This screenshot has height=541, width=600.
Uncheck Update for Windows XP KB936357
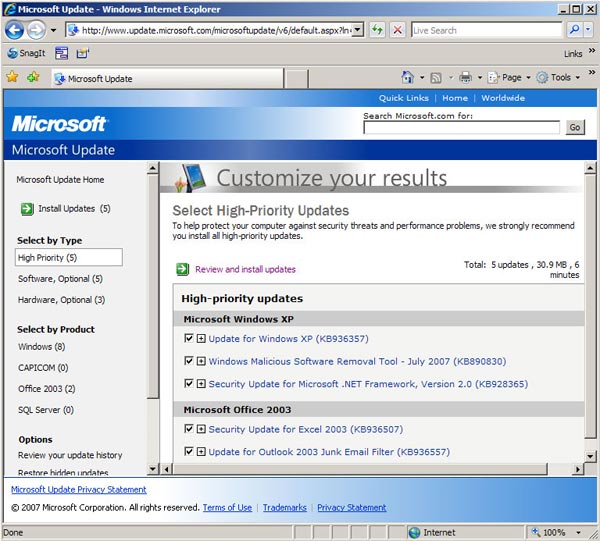coord(189,338)
